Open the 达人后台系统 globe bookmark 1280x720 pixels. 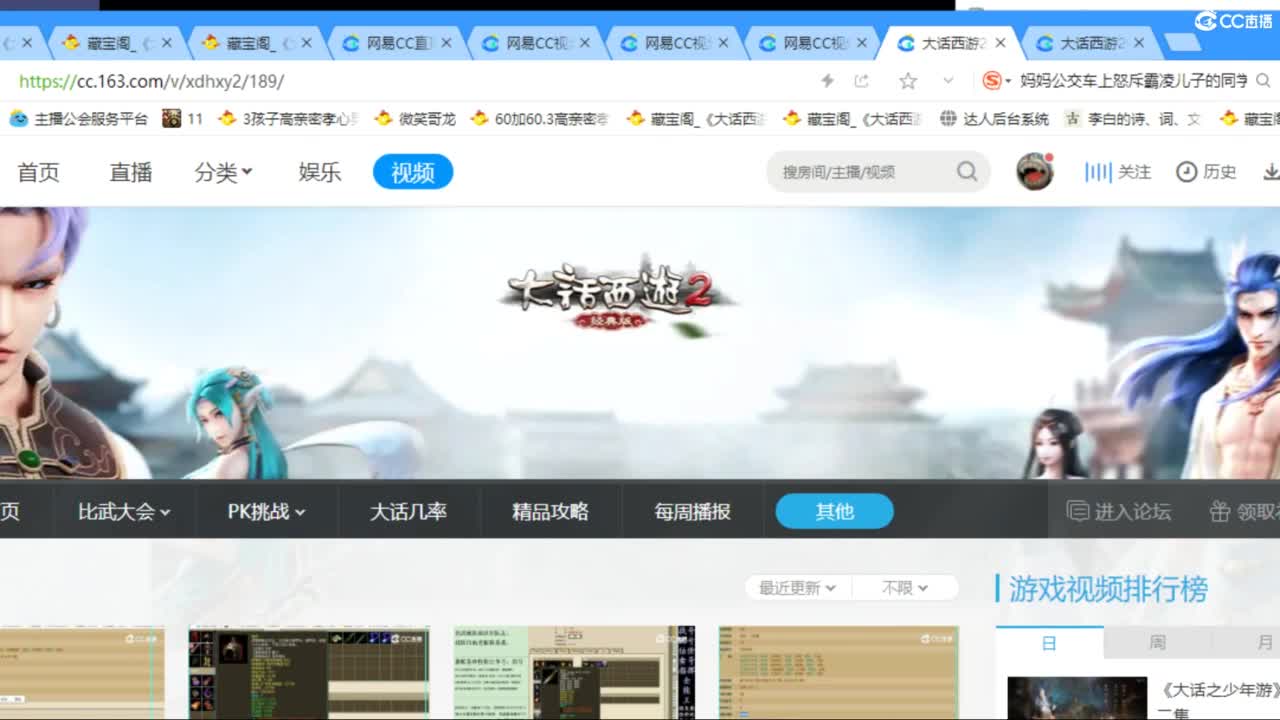(x=995, y=119)
